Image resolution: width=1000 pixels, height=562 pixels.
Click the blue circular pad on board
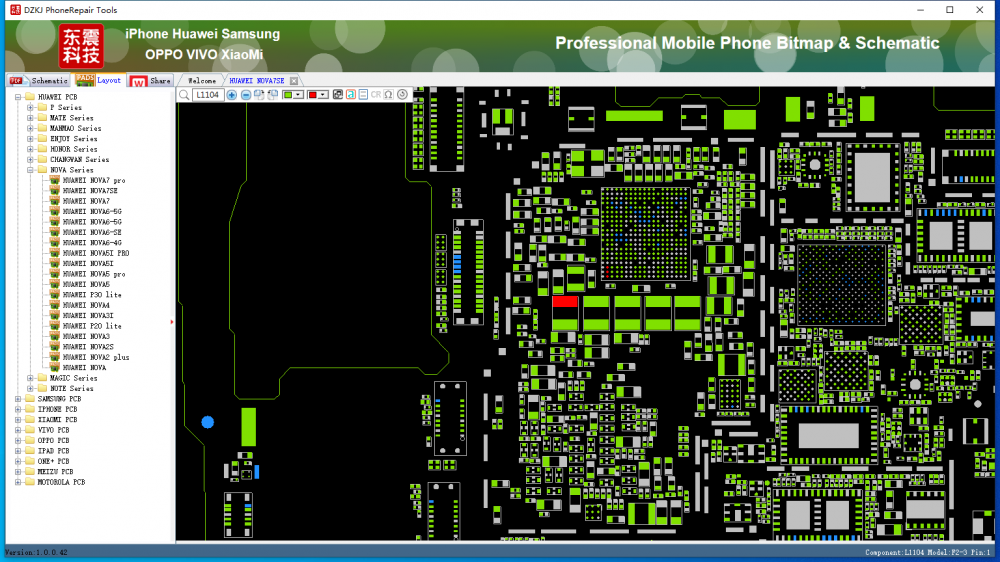tap(207, 422)
